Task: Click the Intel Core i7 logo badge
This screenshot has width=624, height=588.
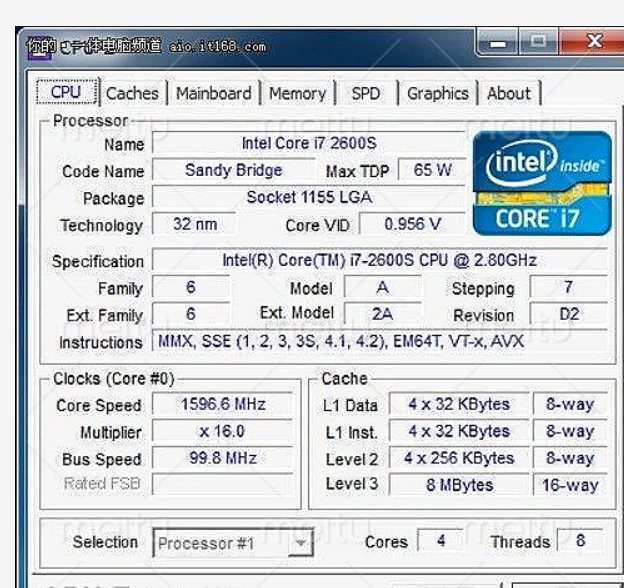Action: point(542,183)
